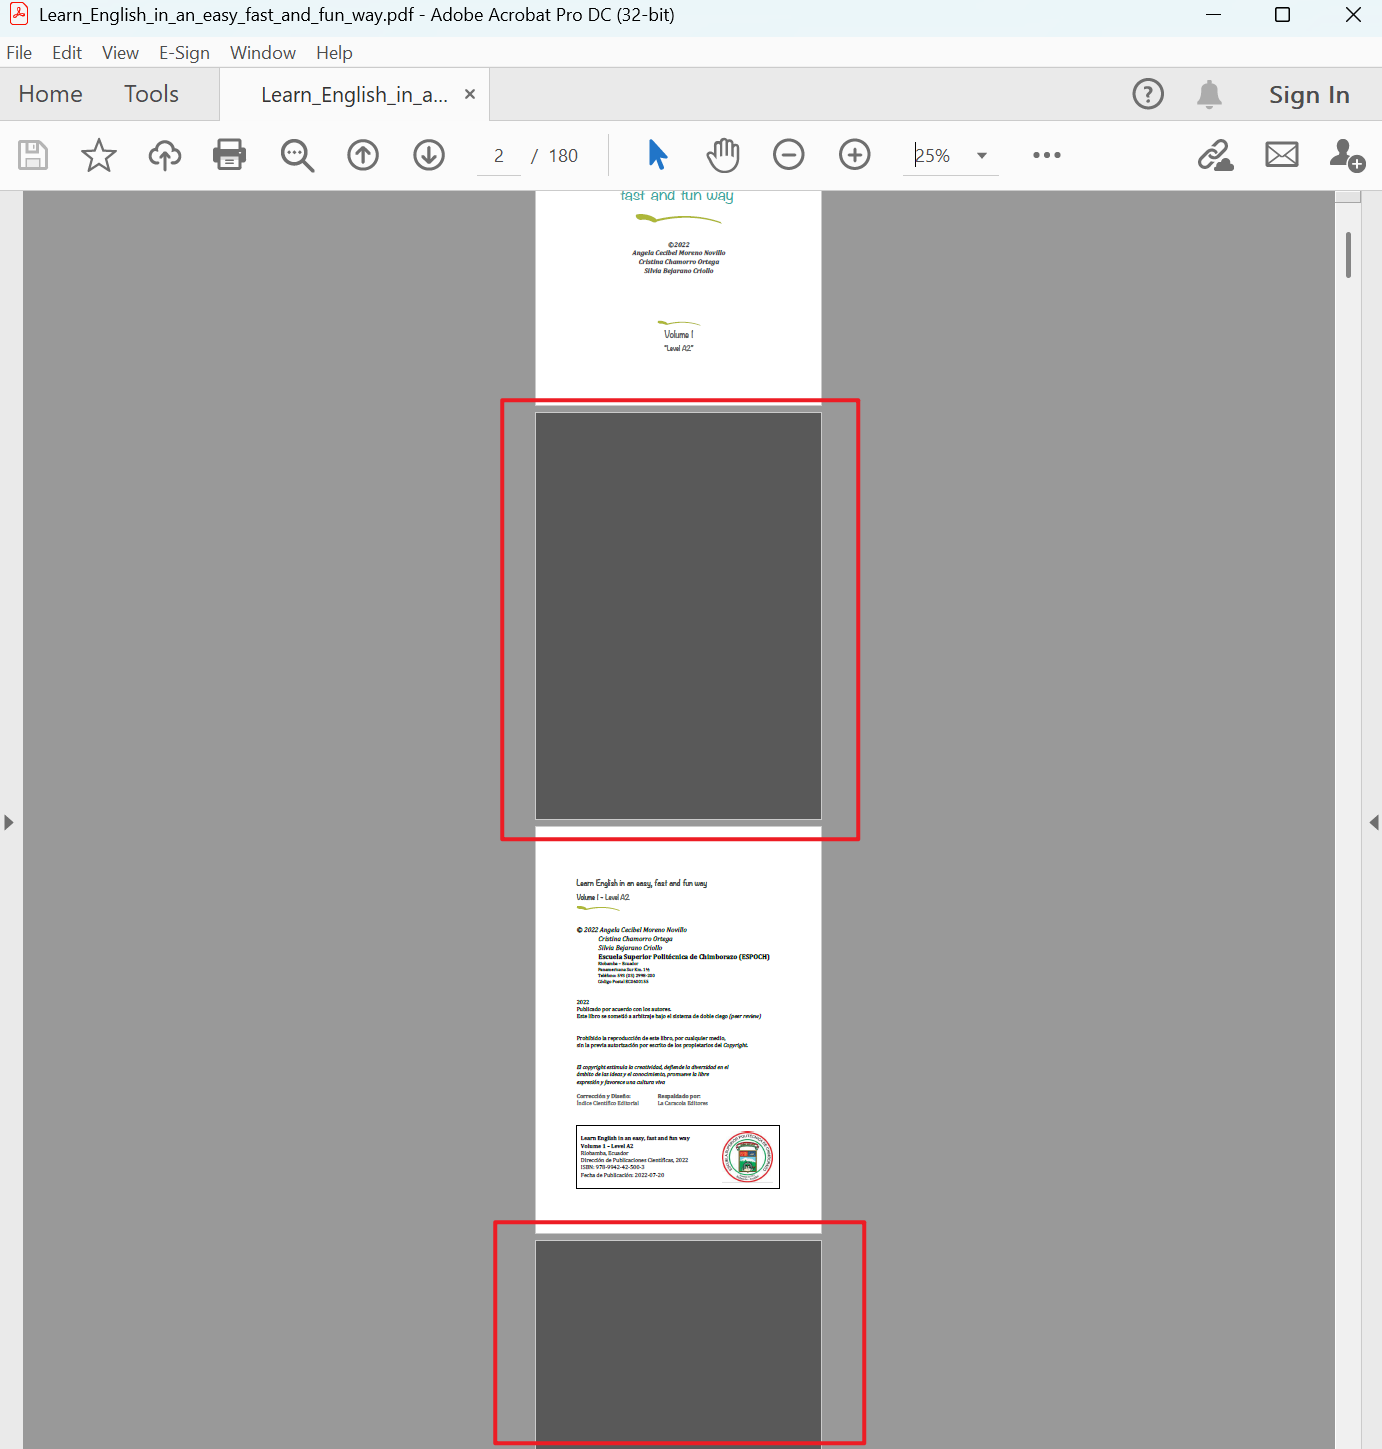Email the document using the envelope icon
Viewport: 1382px width, 1449px height.
pyautogui.click(x=1281, y=155)
